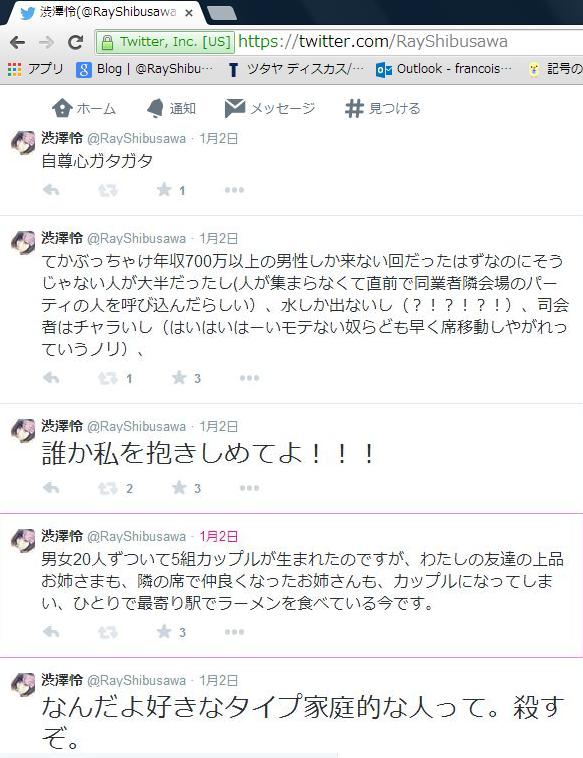Viewport: 583px width, 758px height.
Task: Click the browser back arrow
Action: click(18, 43)
